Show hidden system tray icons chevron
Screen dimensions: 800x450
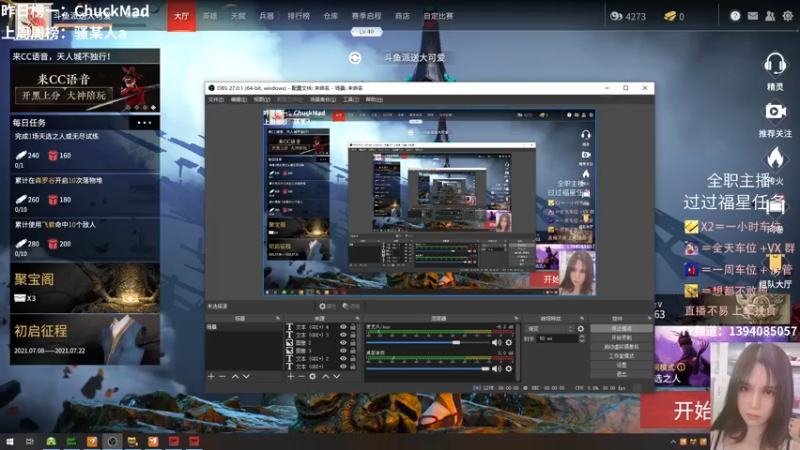pyautogui.click(x=673, y=442)
